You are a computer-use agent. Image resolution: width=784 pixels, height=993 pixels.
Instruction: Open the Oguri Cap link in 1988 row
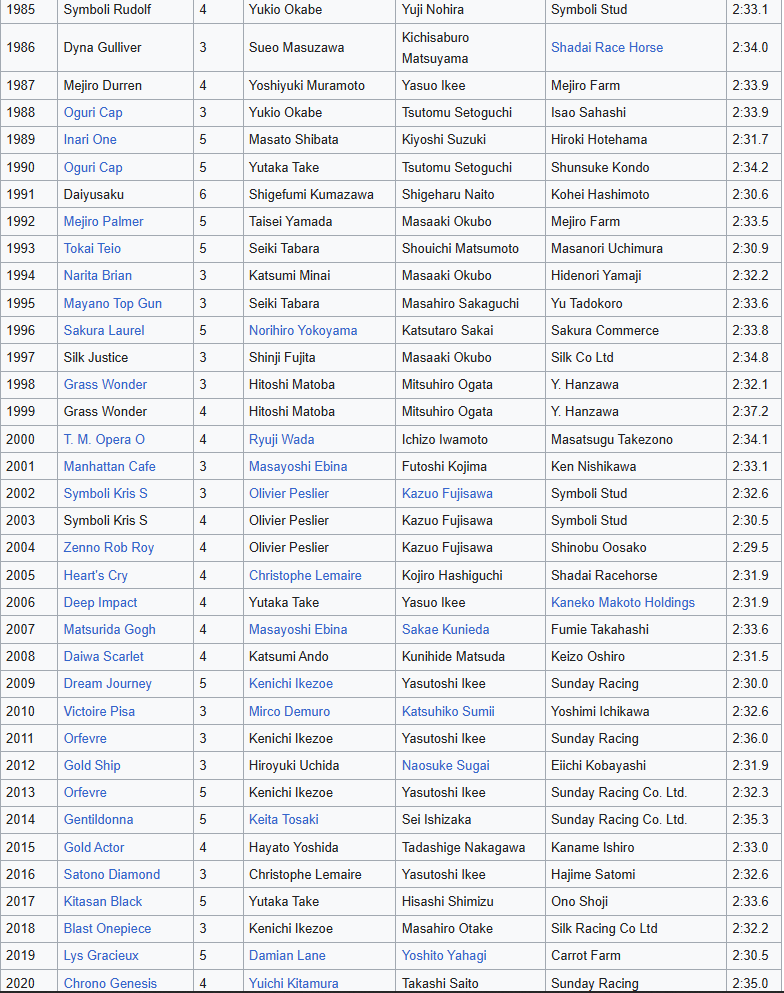pyautogui.click(x=93, y=113)
